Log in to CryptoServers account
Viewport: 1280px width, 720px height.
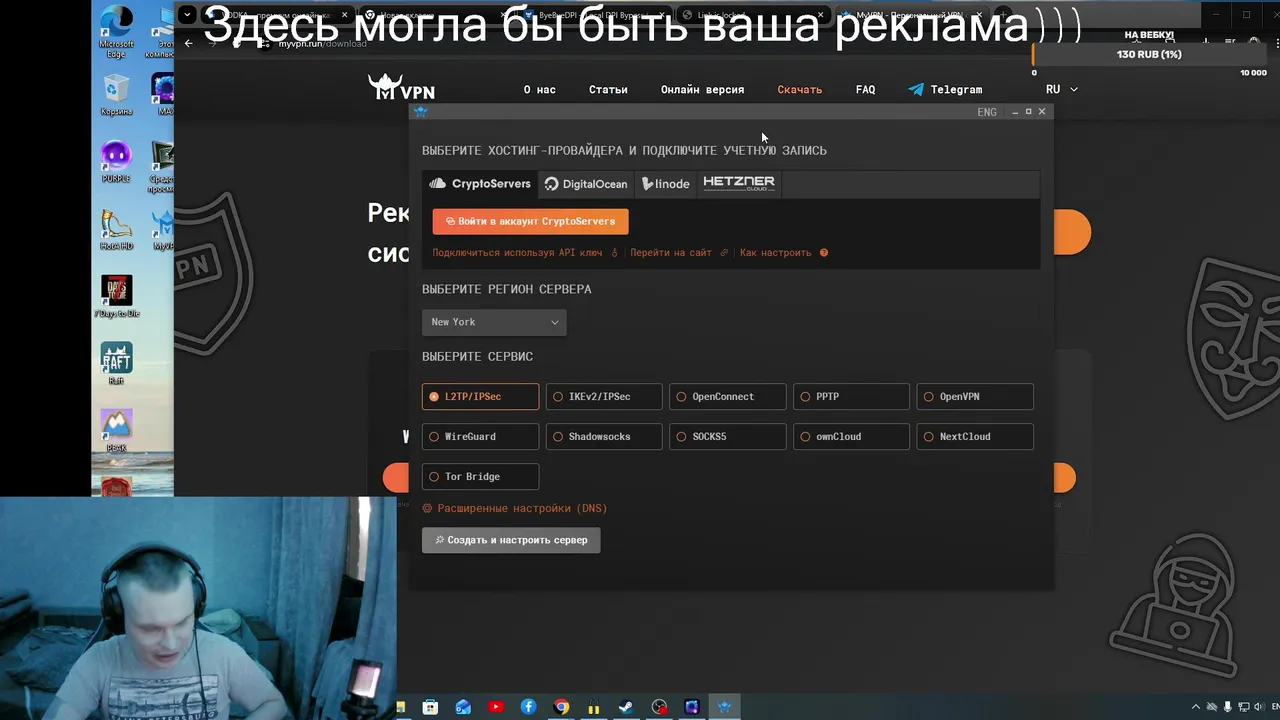(530, 221)
